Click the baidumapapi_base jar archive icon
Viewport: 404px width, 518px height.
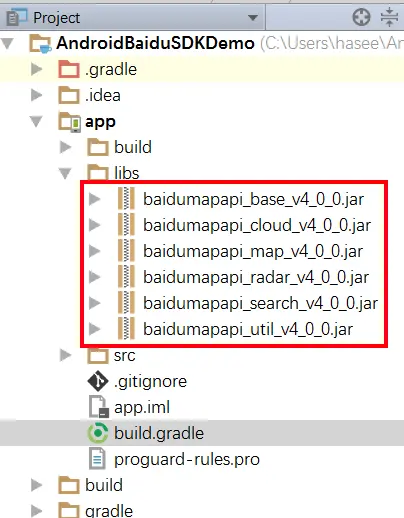point(127,199)
